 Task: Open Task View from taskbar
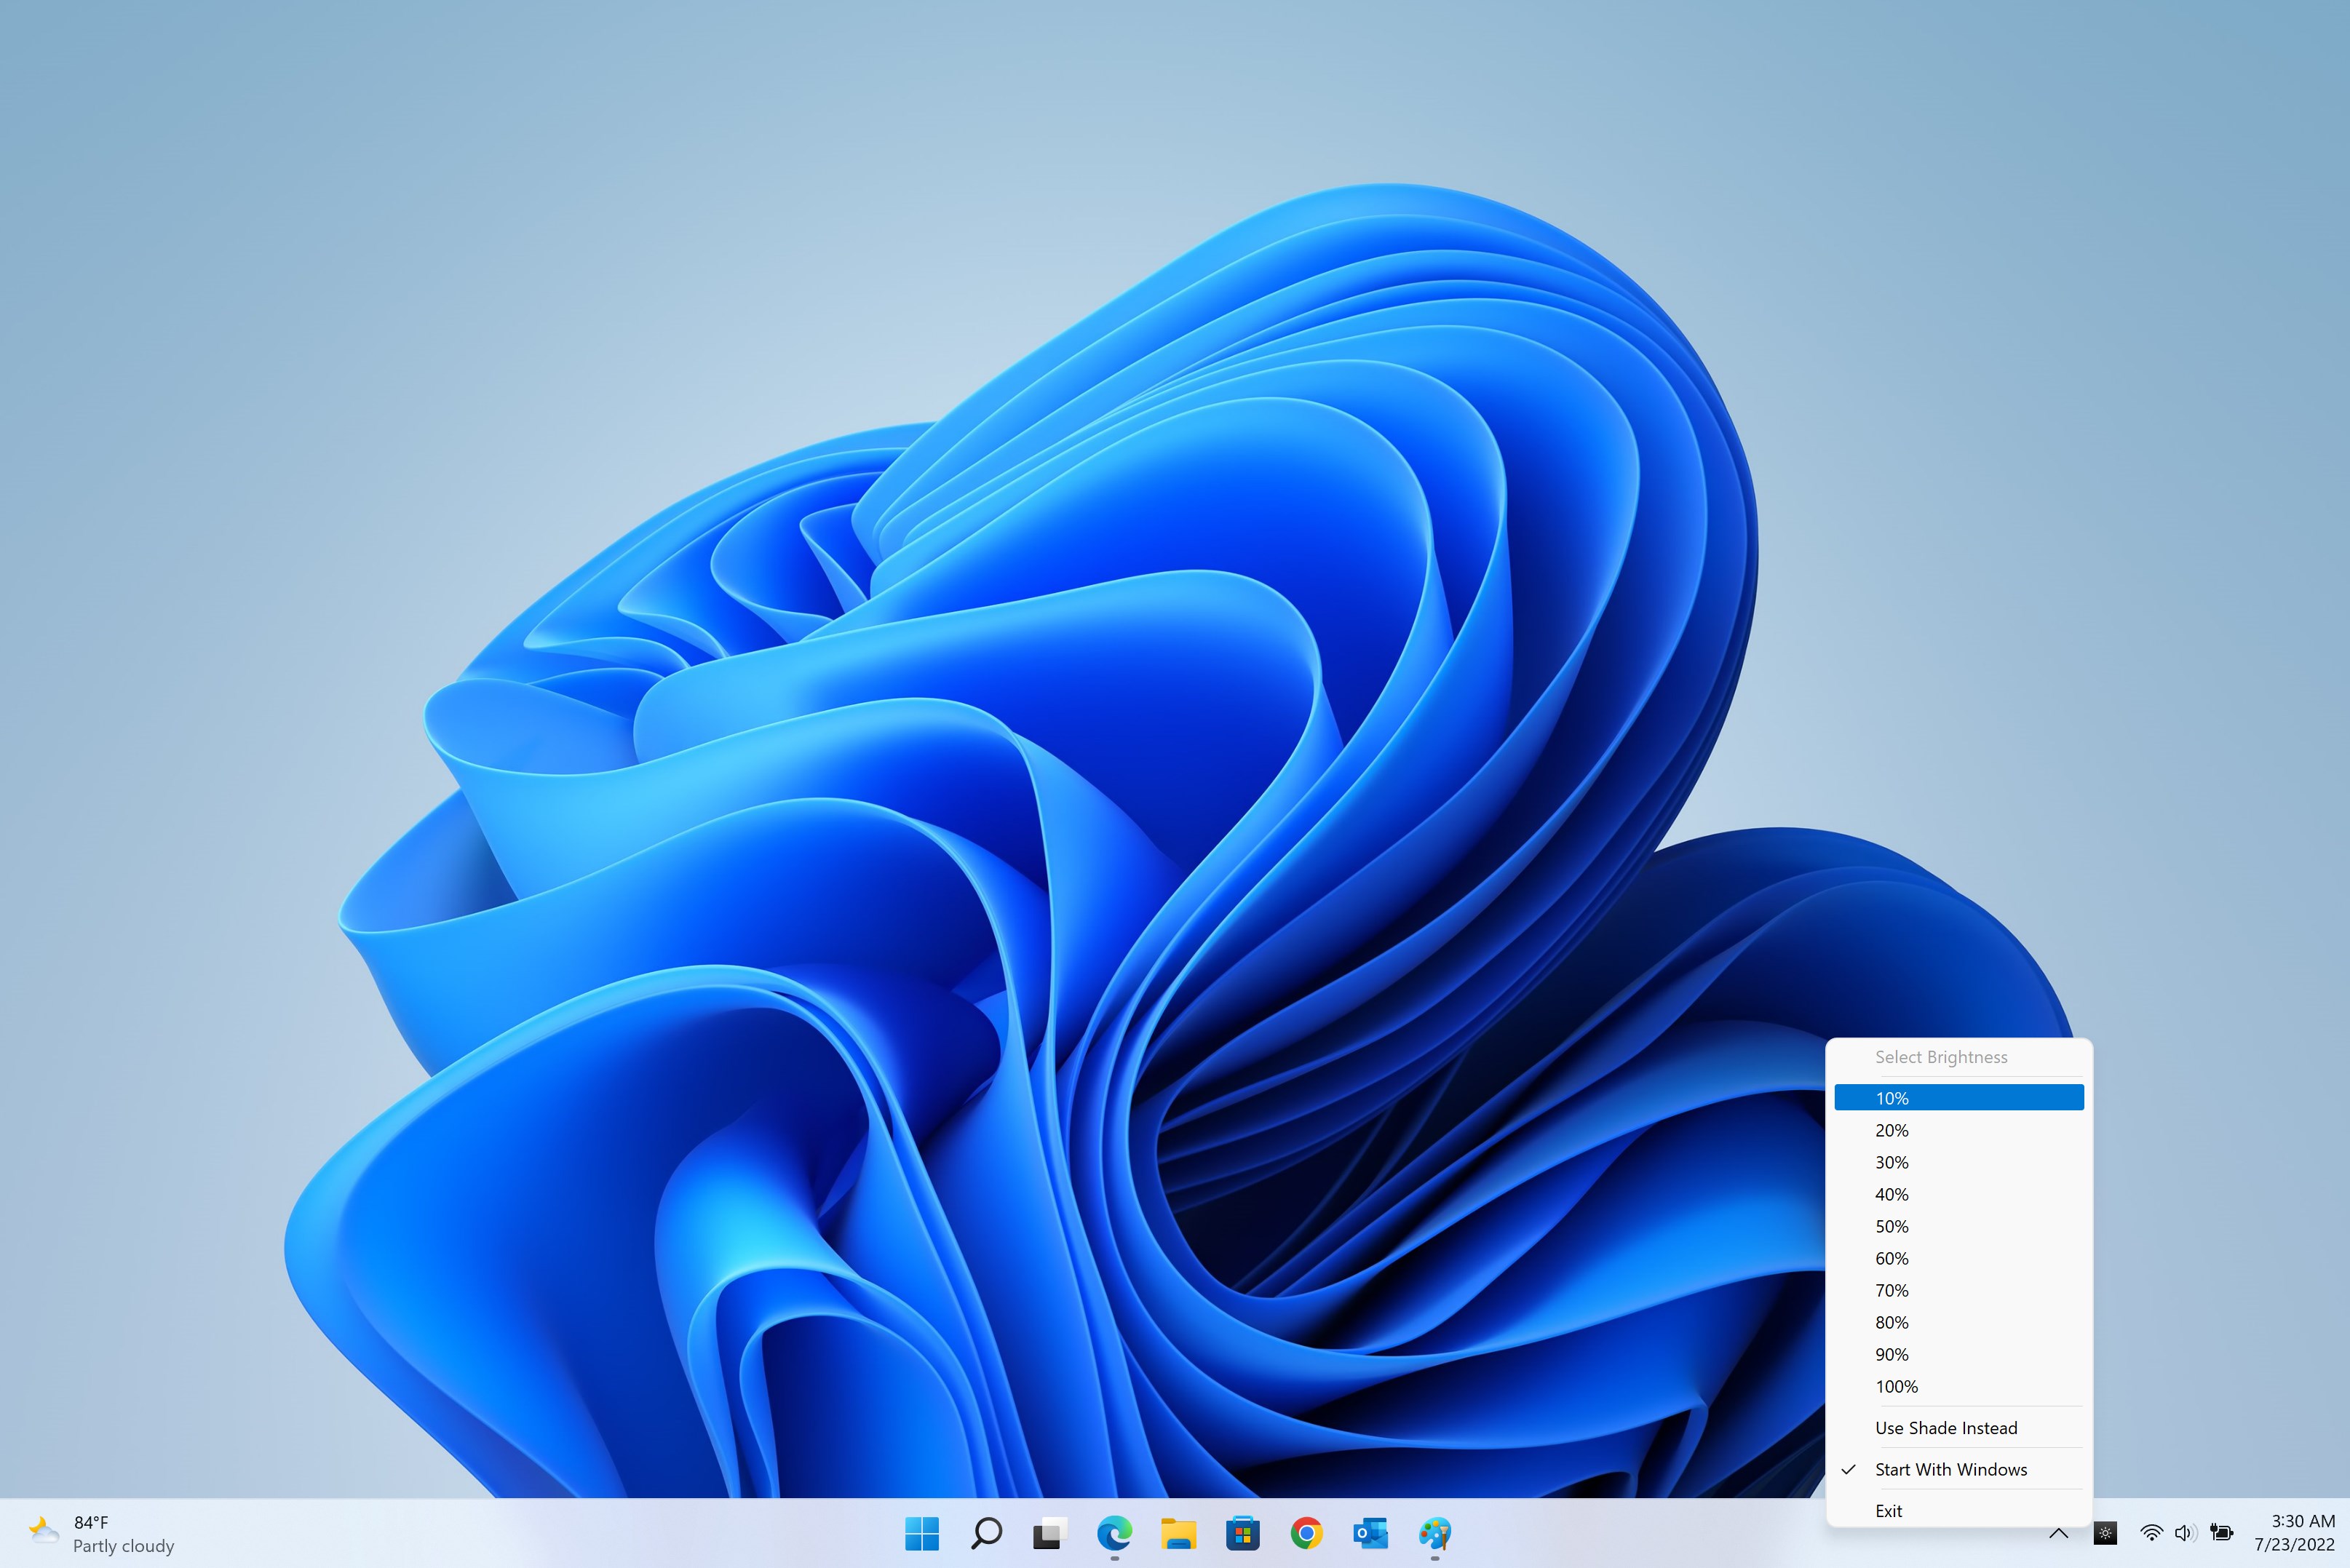1050,1533
